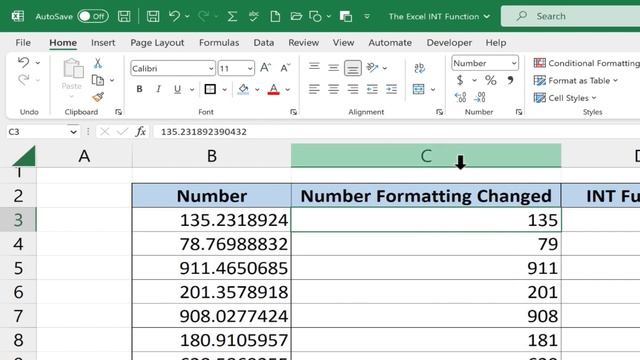
Task: Click the Format Painter brush icon
Action: [98, 97]
